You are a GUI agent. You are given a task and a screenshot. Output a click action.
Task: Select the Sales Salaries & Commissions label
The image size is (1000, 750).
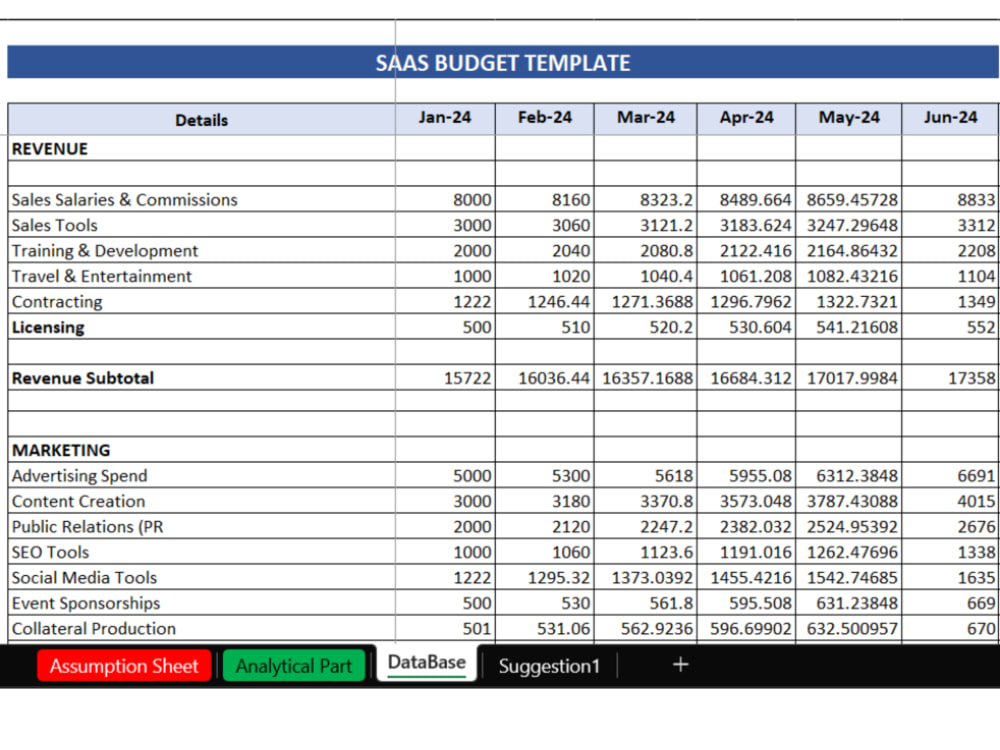point(202,199)
